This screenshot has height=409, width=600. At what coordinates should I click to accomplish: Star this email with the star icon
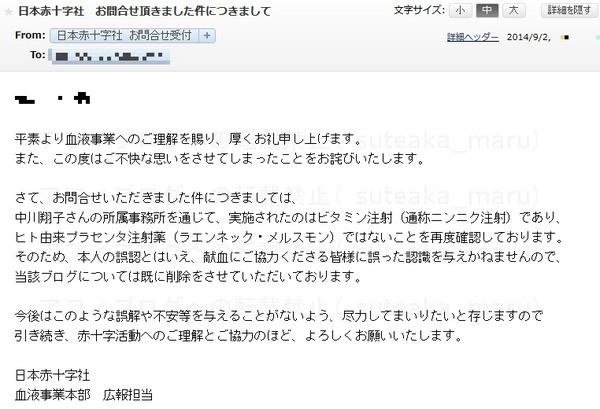[x=8, y=12]
